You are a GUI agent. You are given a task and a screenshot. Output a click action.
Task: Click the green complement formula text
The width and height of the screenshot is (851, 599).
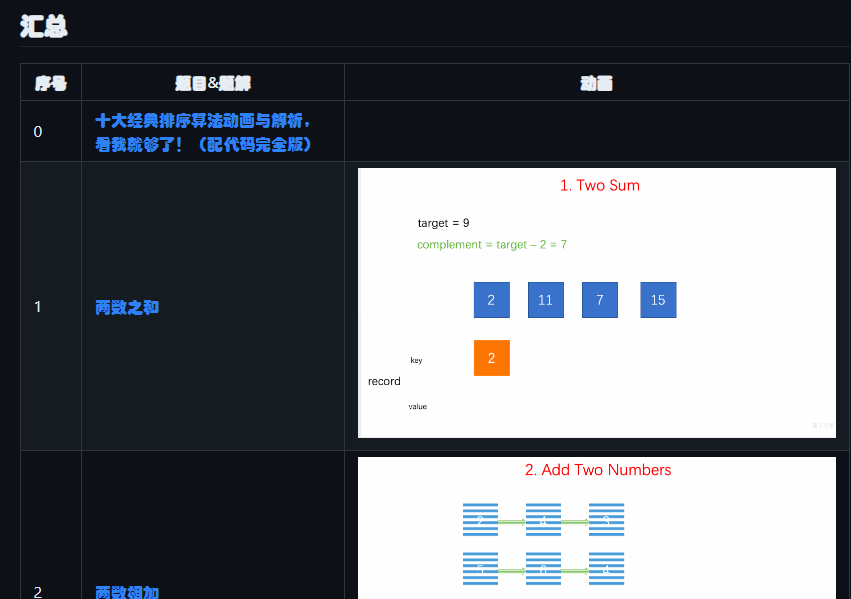(493, 243)
